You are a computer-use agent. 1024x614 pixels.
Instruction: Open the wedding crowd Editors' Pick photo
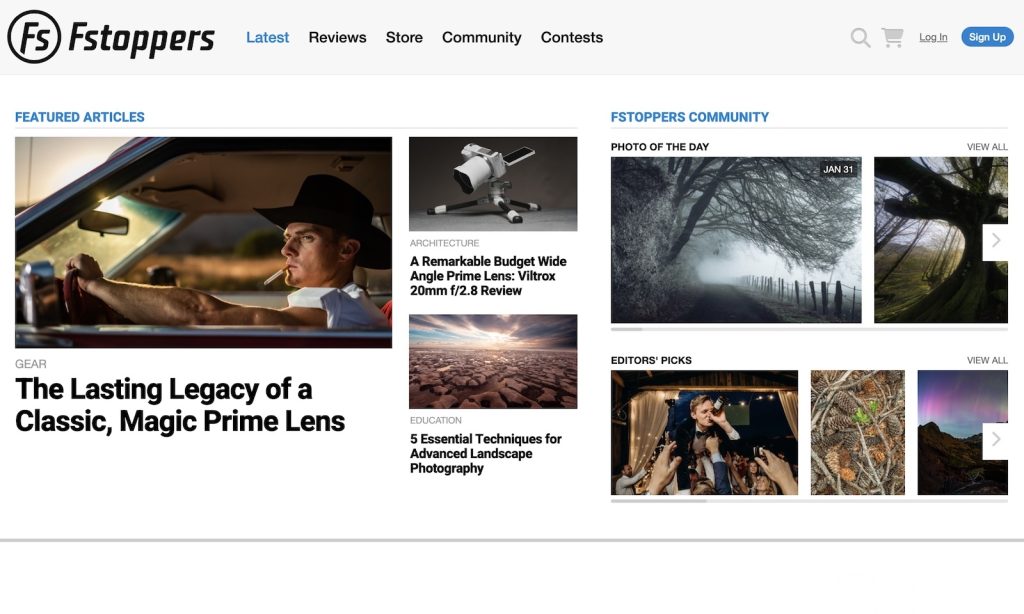(x=704, y=432)
